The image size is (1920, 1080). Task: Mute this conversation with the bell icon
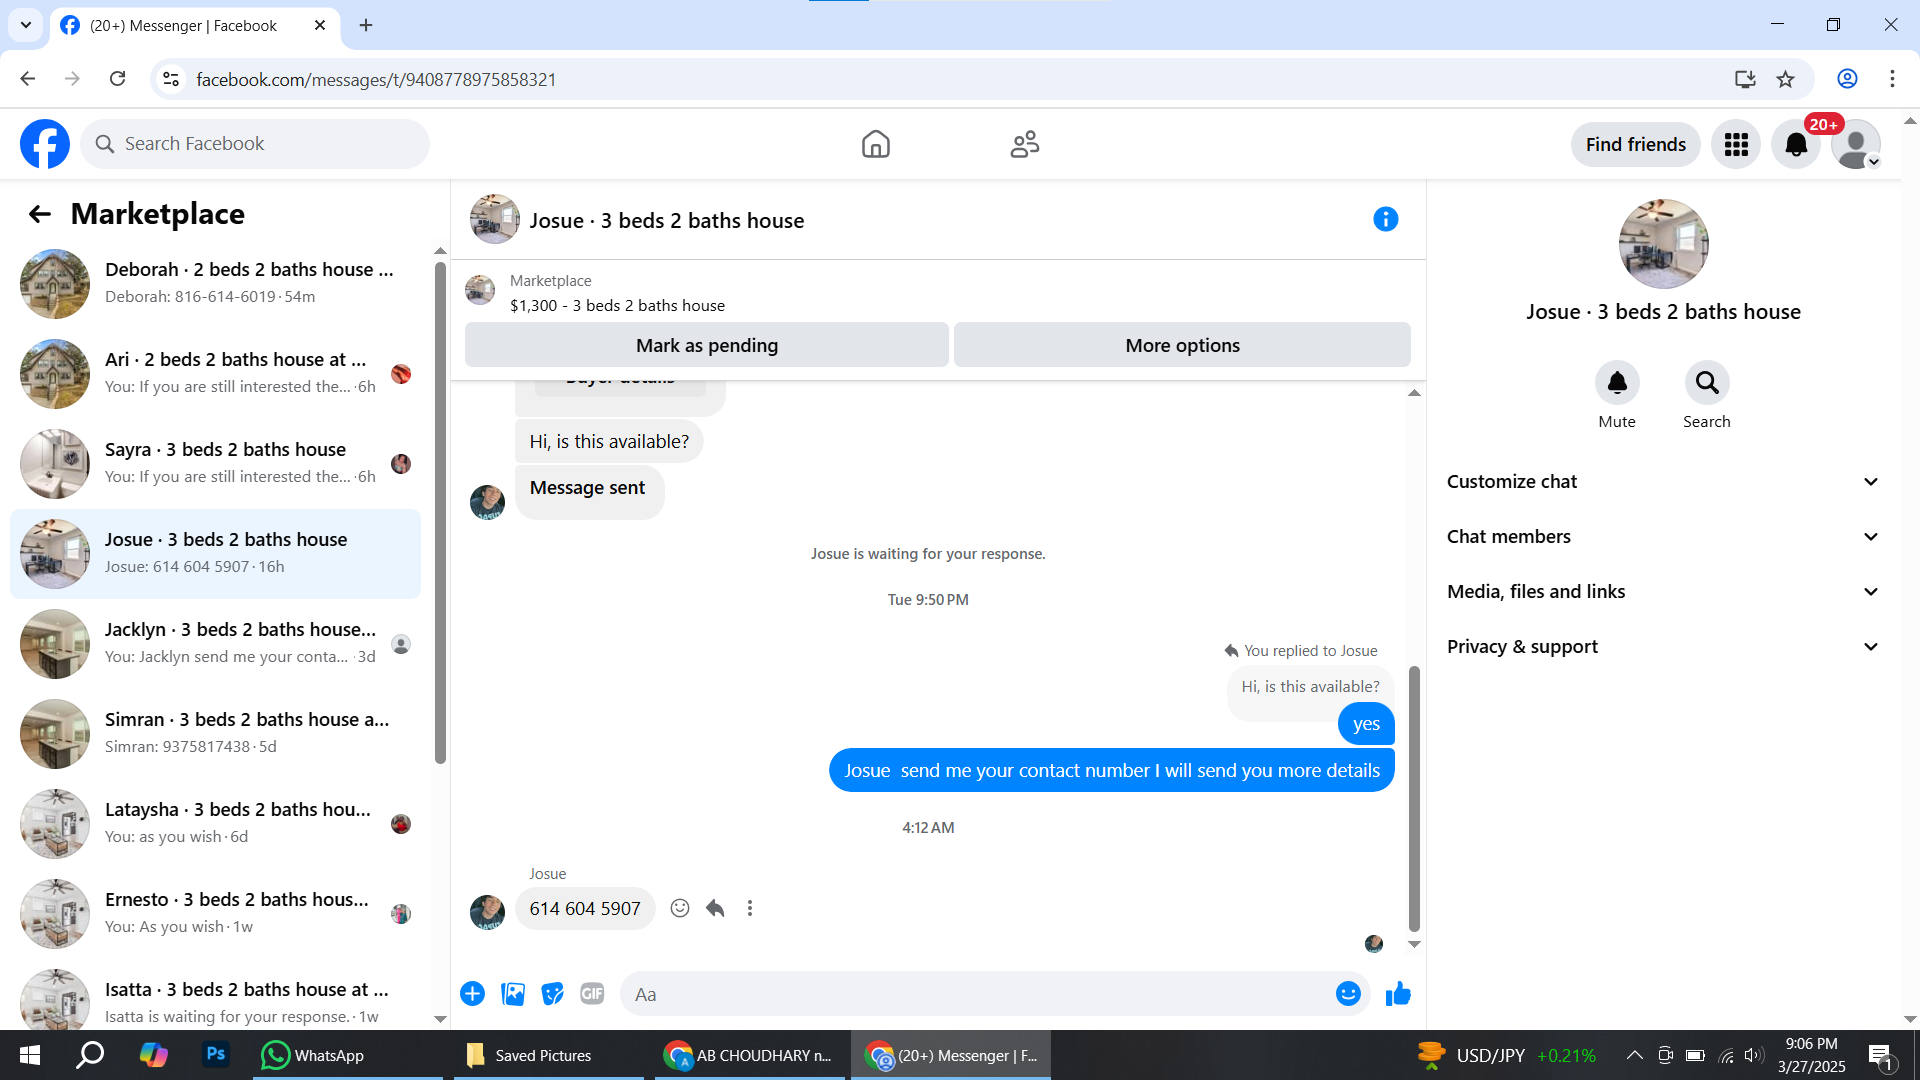[x=1617, y=383]
